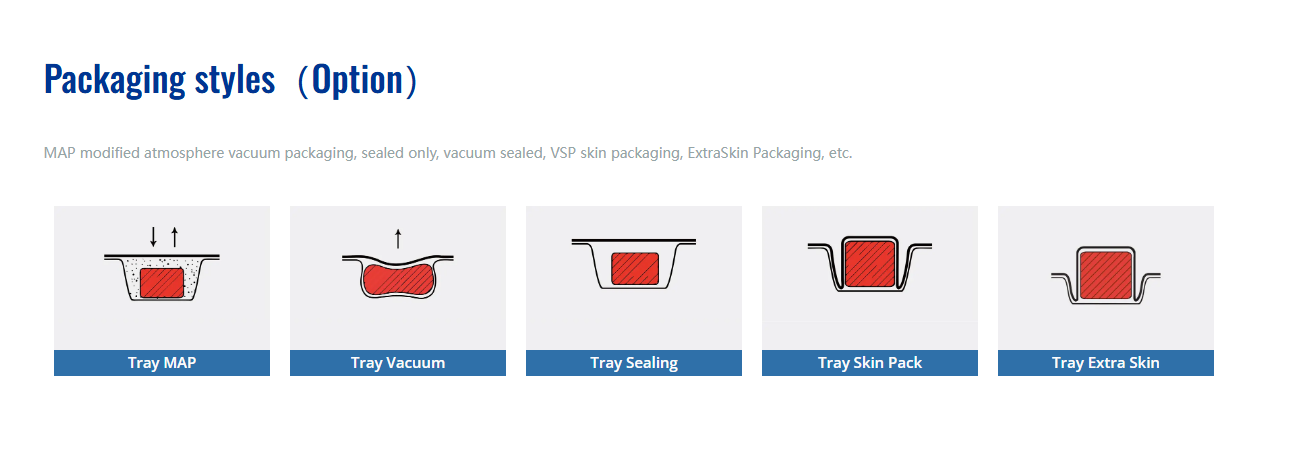
Task: Select the Tray MAP label bar
Action: point(162,363)
